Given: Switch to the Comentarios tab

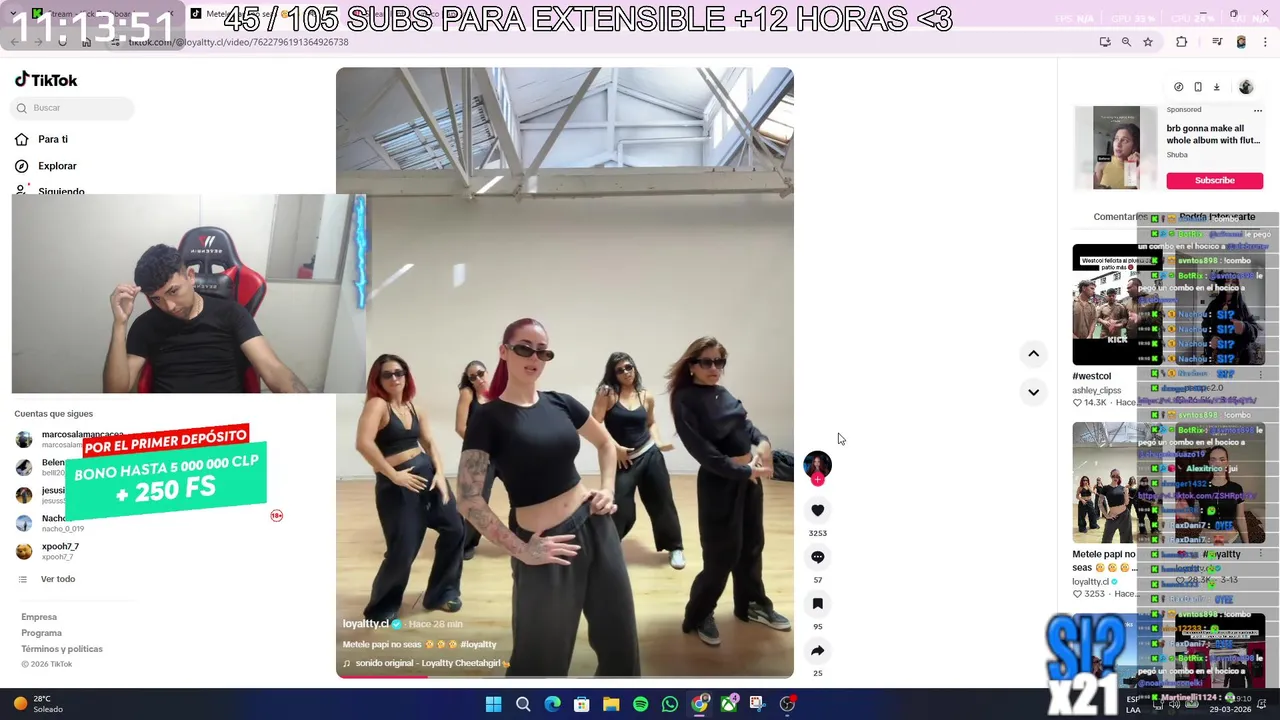Looking at the screenshot, I should pyautogui.click(x=1120, y=217).
